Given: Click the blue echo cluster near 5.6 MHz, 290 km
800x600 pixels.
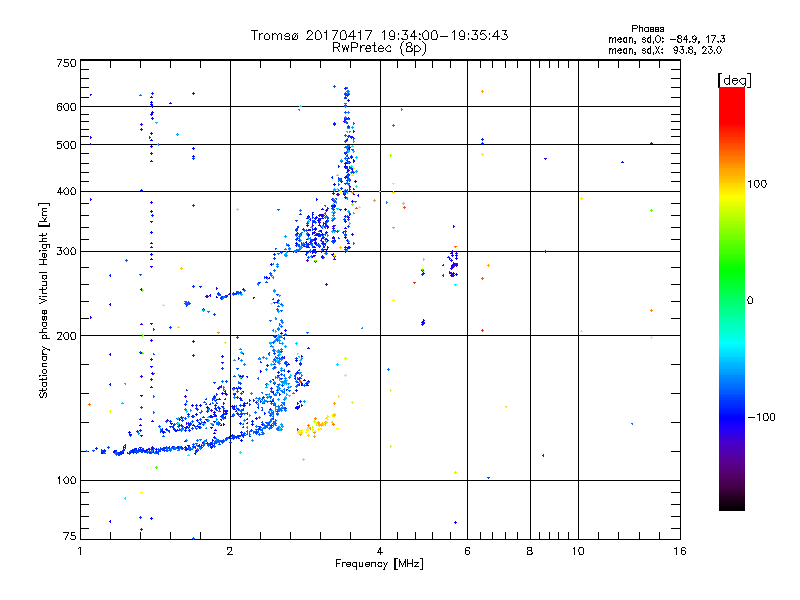Looking at the screenshot, I should click(x=452, y=262).
